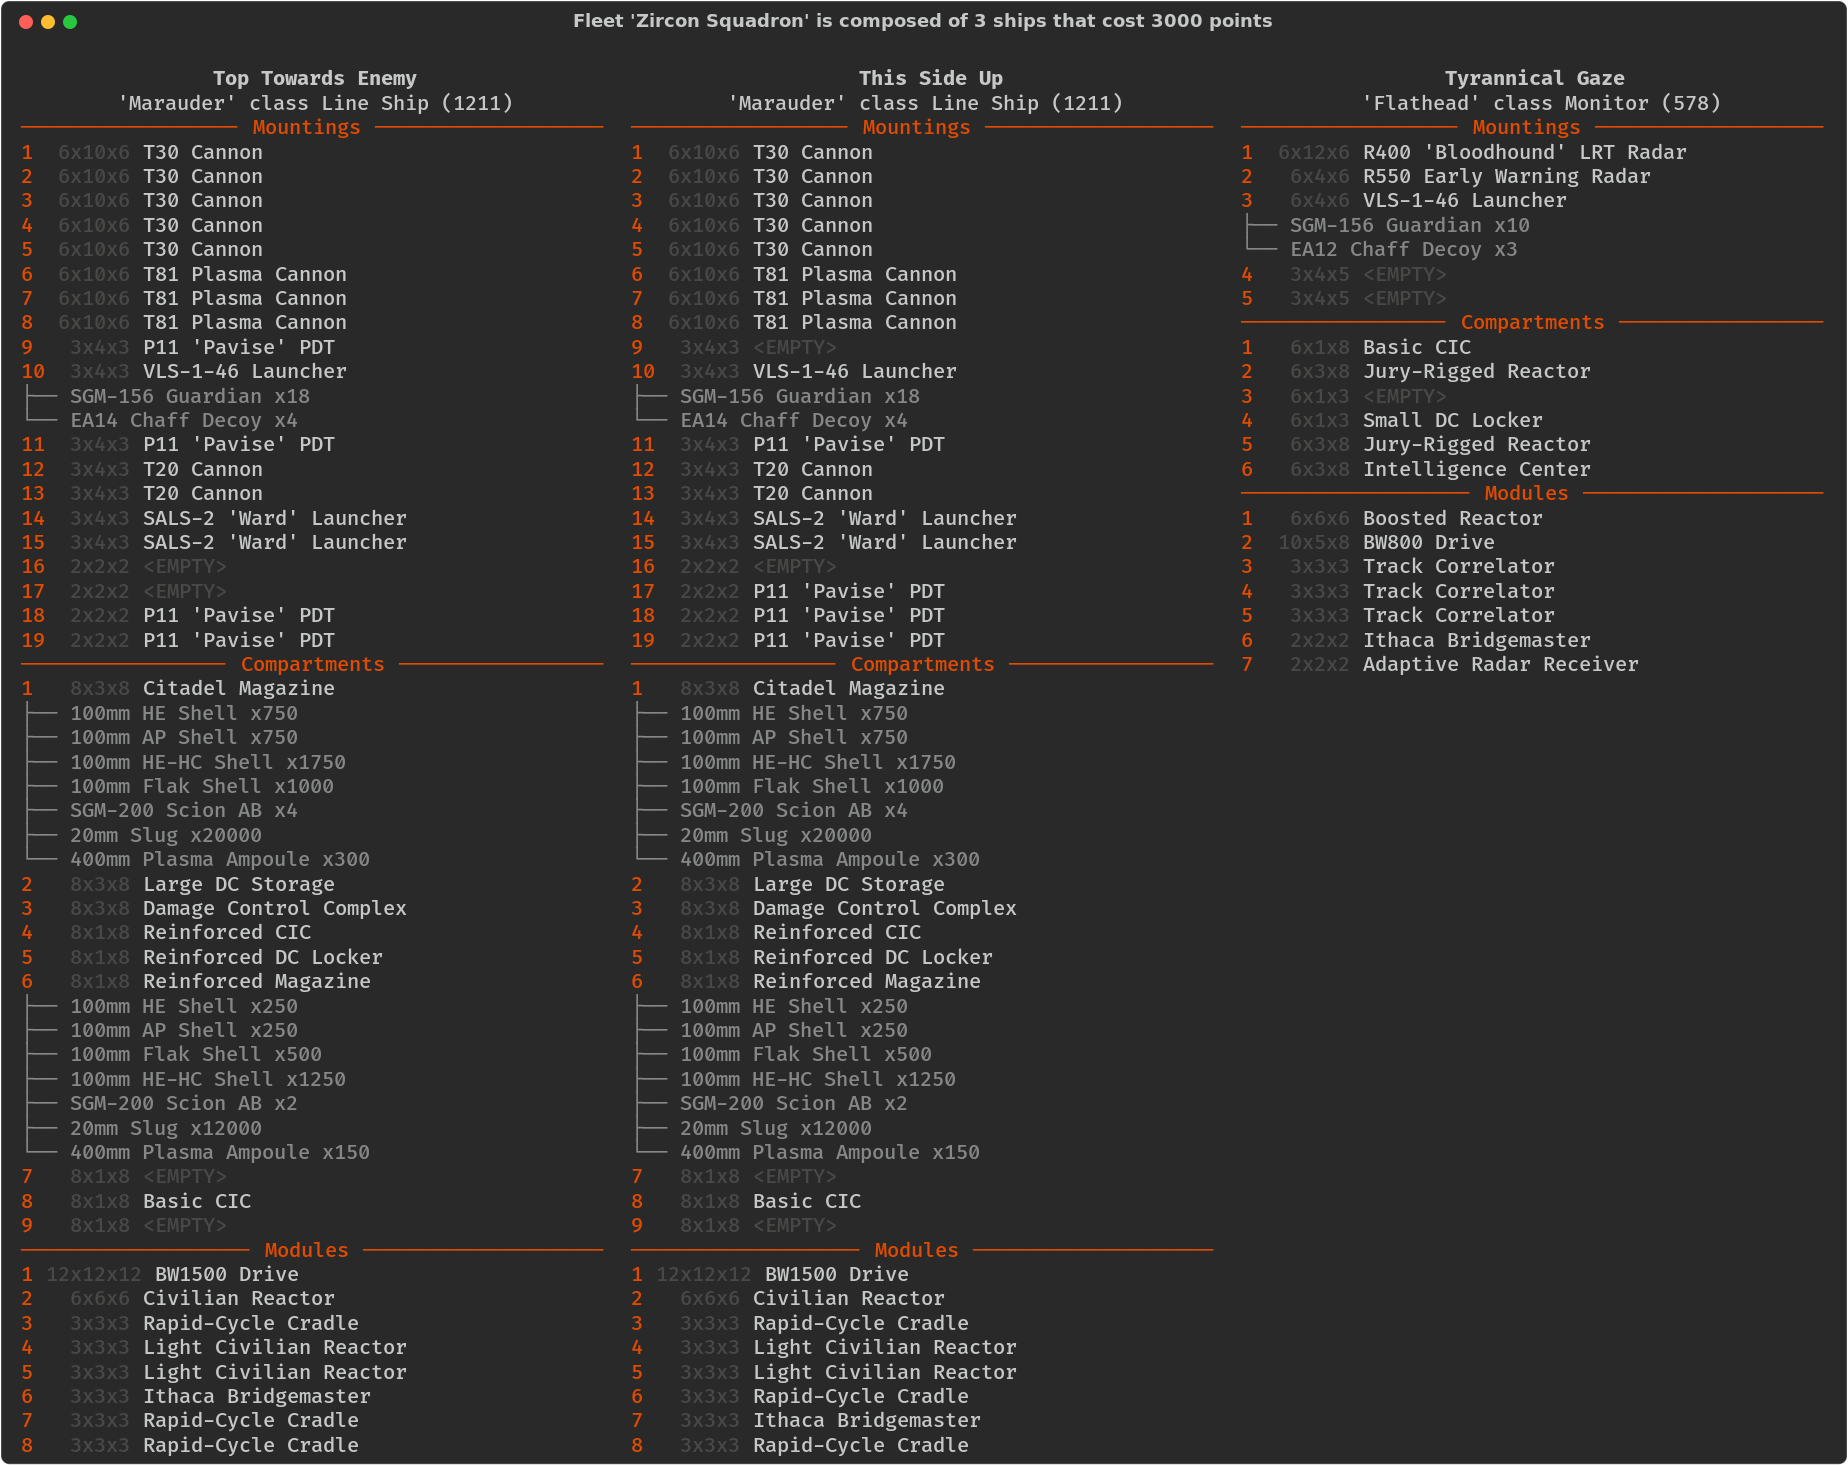This screenshot has width=1848, height=1465.
Task: Click the Intelligence Center compartment
Action: pos(1475,469)
